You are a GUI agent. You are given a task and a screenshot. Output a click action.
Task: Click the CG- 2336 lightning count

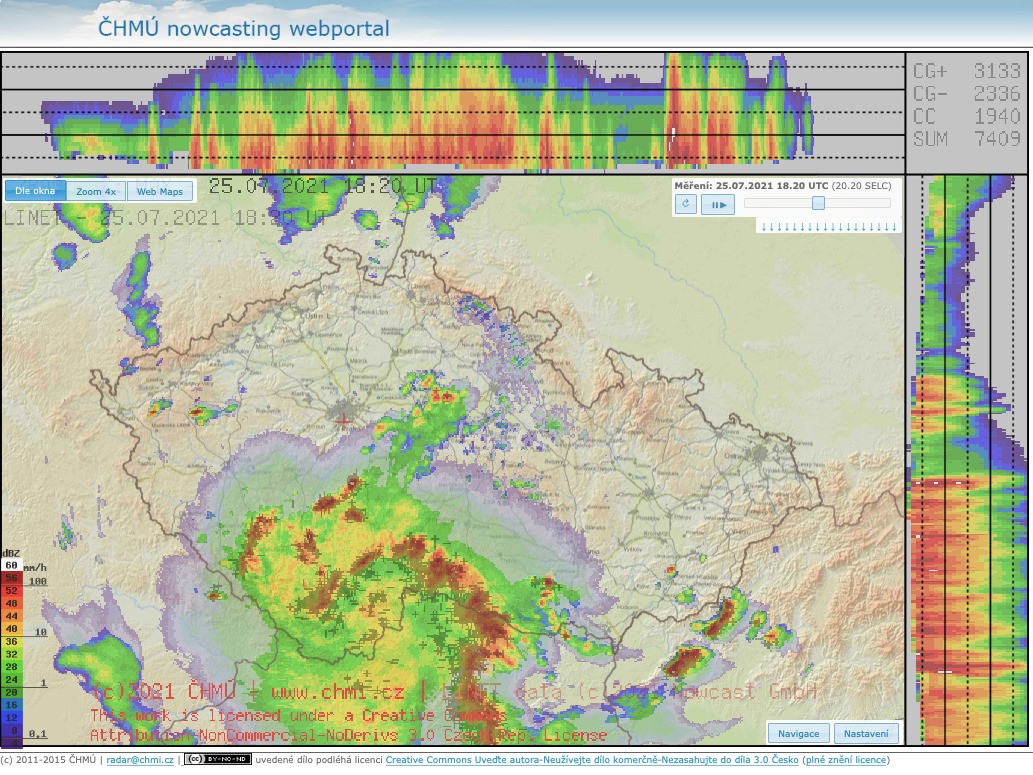click(966, 94)
